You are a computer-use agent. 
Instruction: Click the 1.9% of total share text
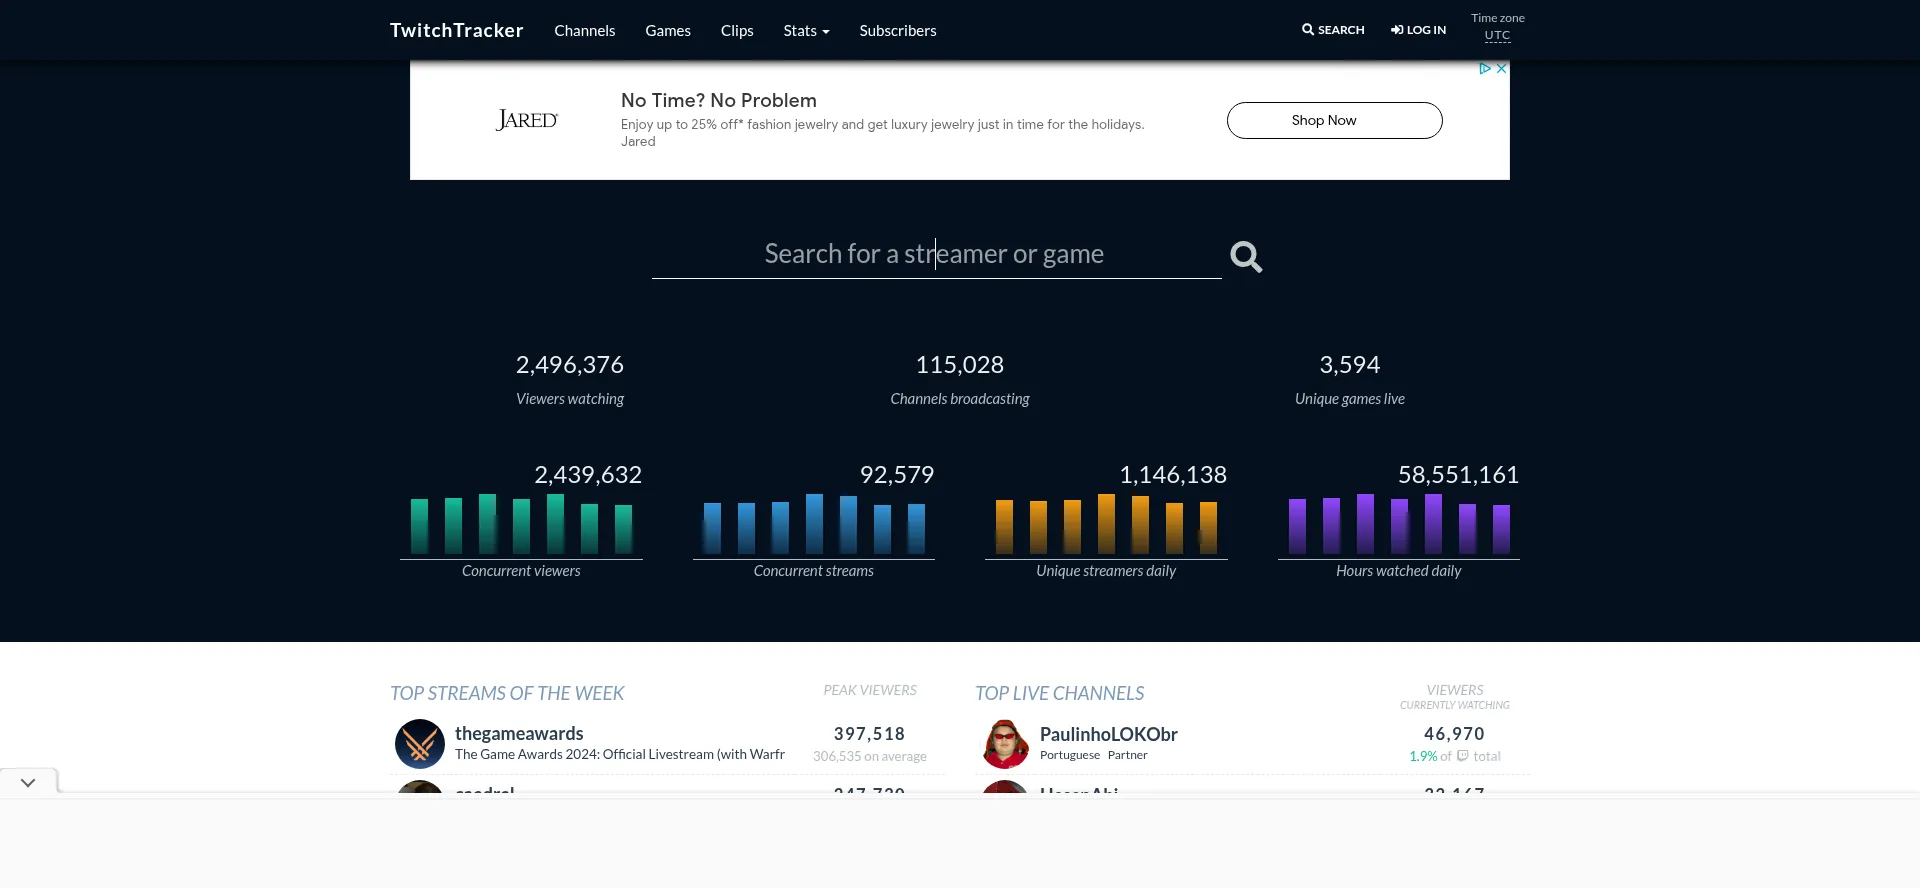click(1455, 756)
